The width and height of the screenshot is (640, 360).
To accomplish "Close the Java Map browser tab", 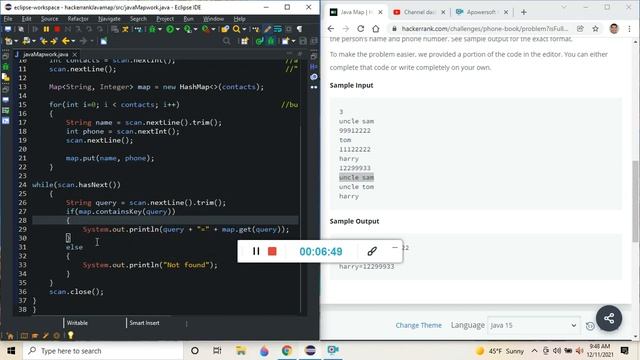I will [380, 12].
